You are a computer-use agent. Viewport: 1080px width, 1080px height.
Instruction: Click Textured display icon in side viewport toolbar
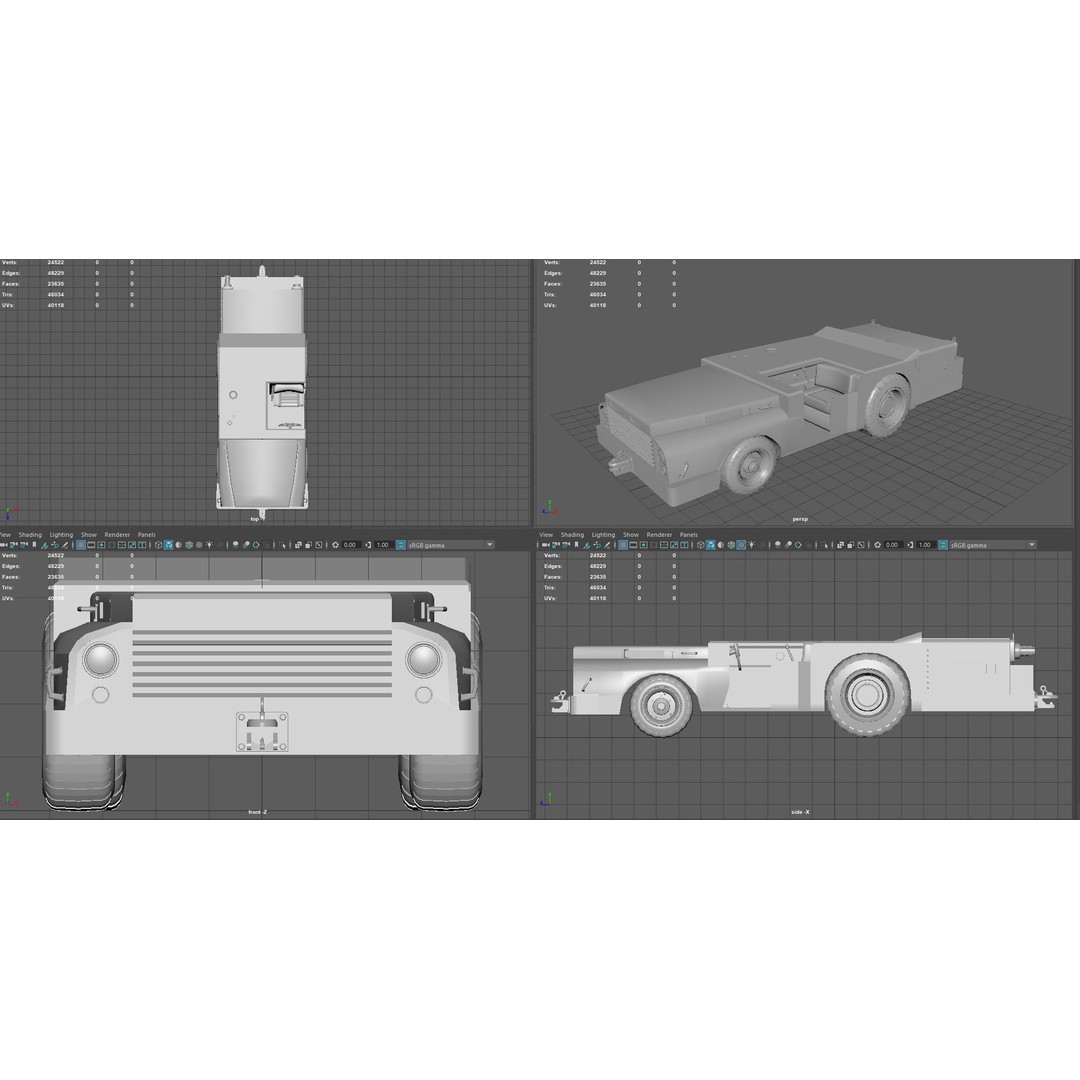(741, 545)
